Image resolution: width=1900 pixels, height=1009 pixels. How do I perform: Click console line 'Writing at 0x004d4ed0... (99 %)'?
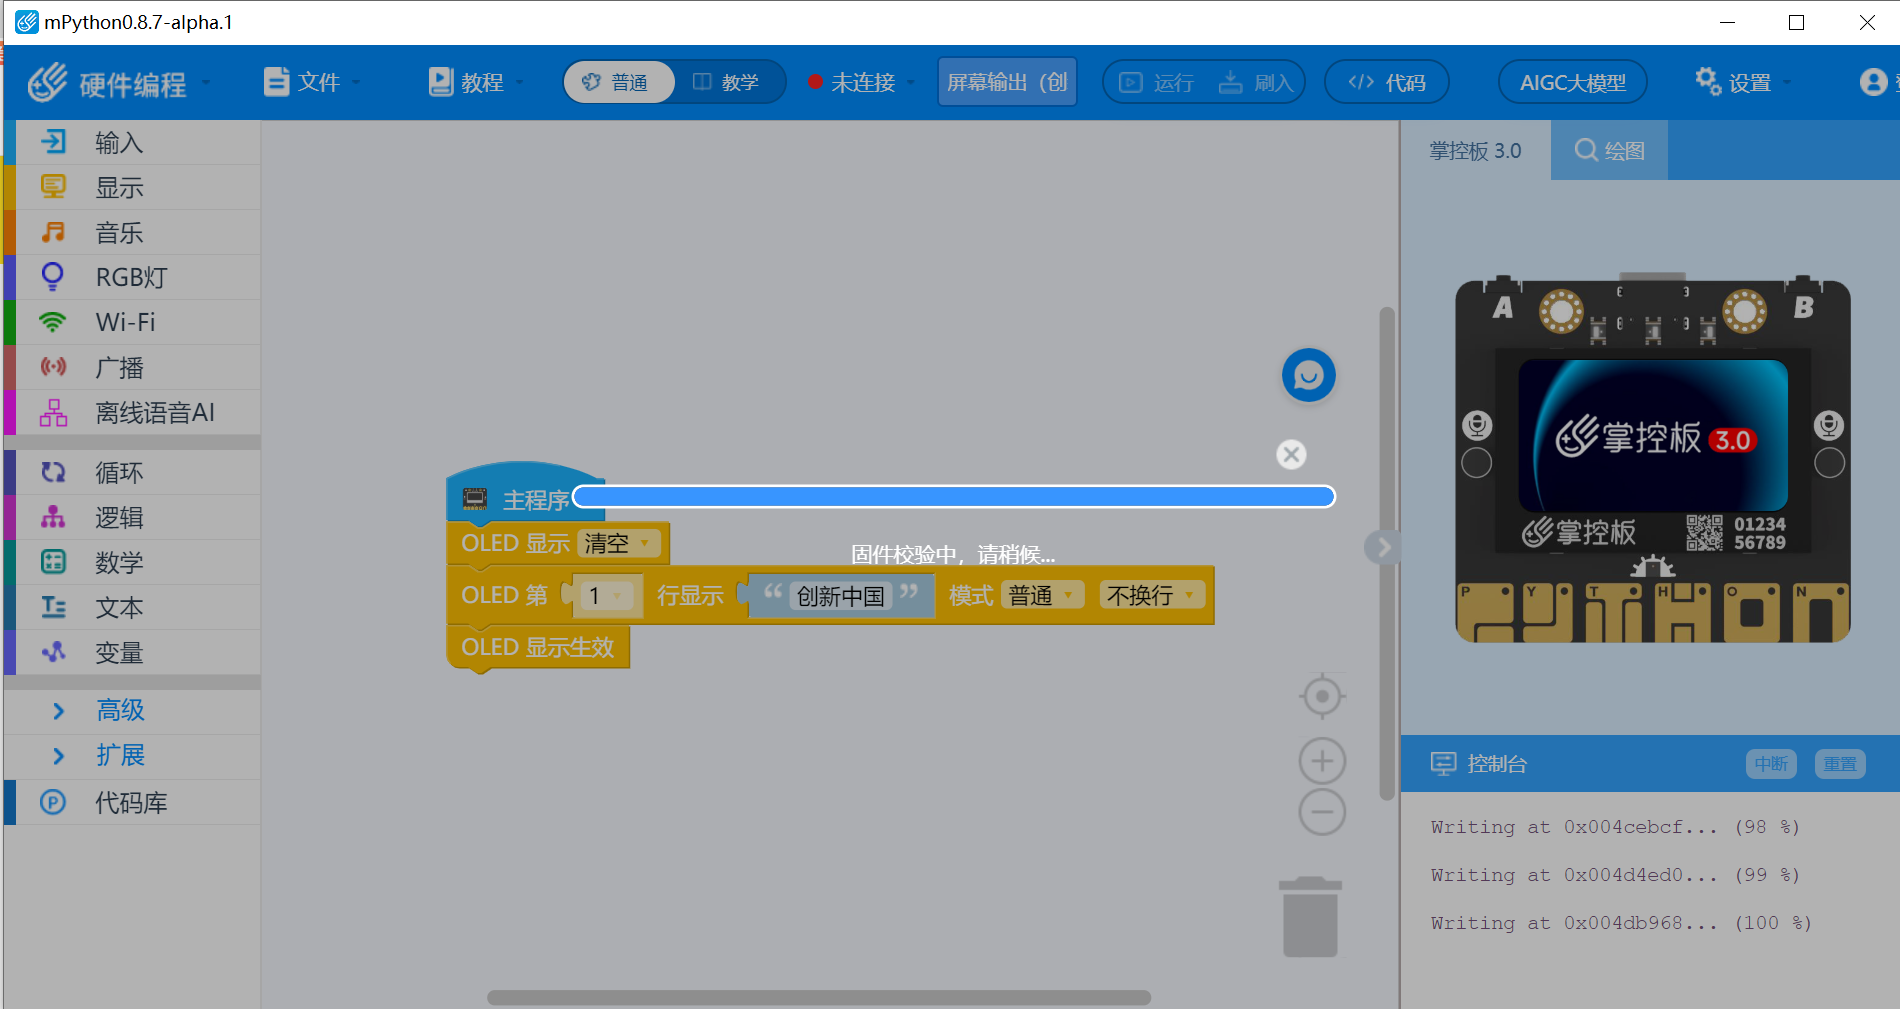tap(1615, 875)
